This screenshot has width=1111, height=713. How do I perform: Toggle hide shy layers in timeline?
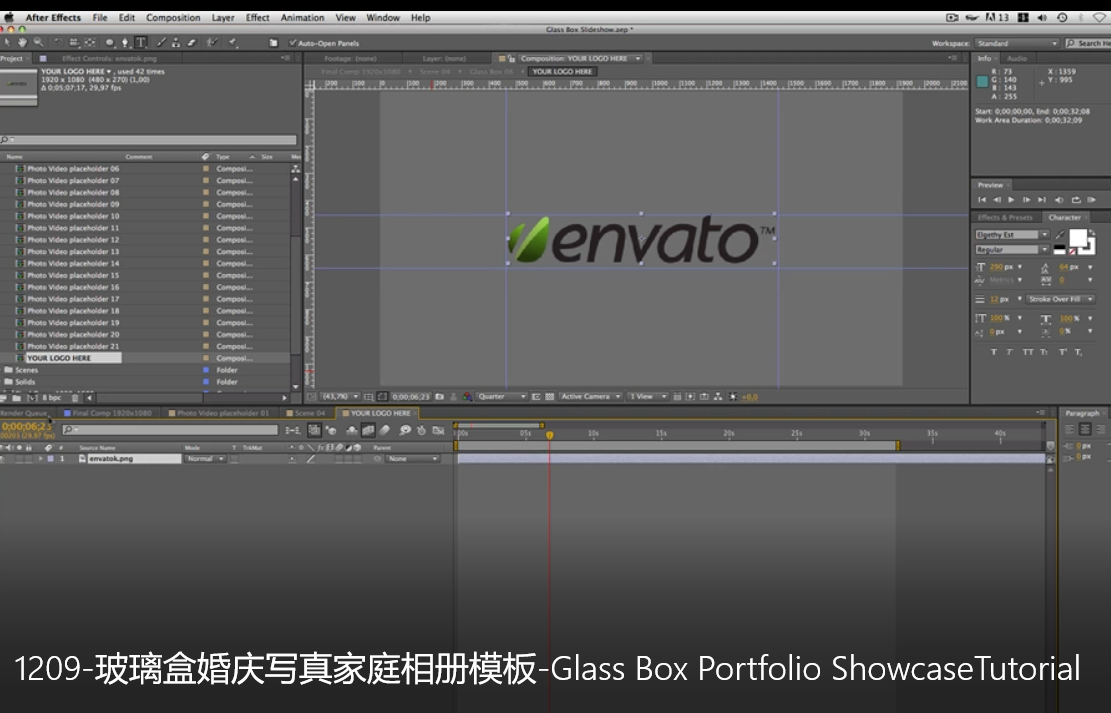click(x=351, y=430)
